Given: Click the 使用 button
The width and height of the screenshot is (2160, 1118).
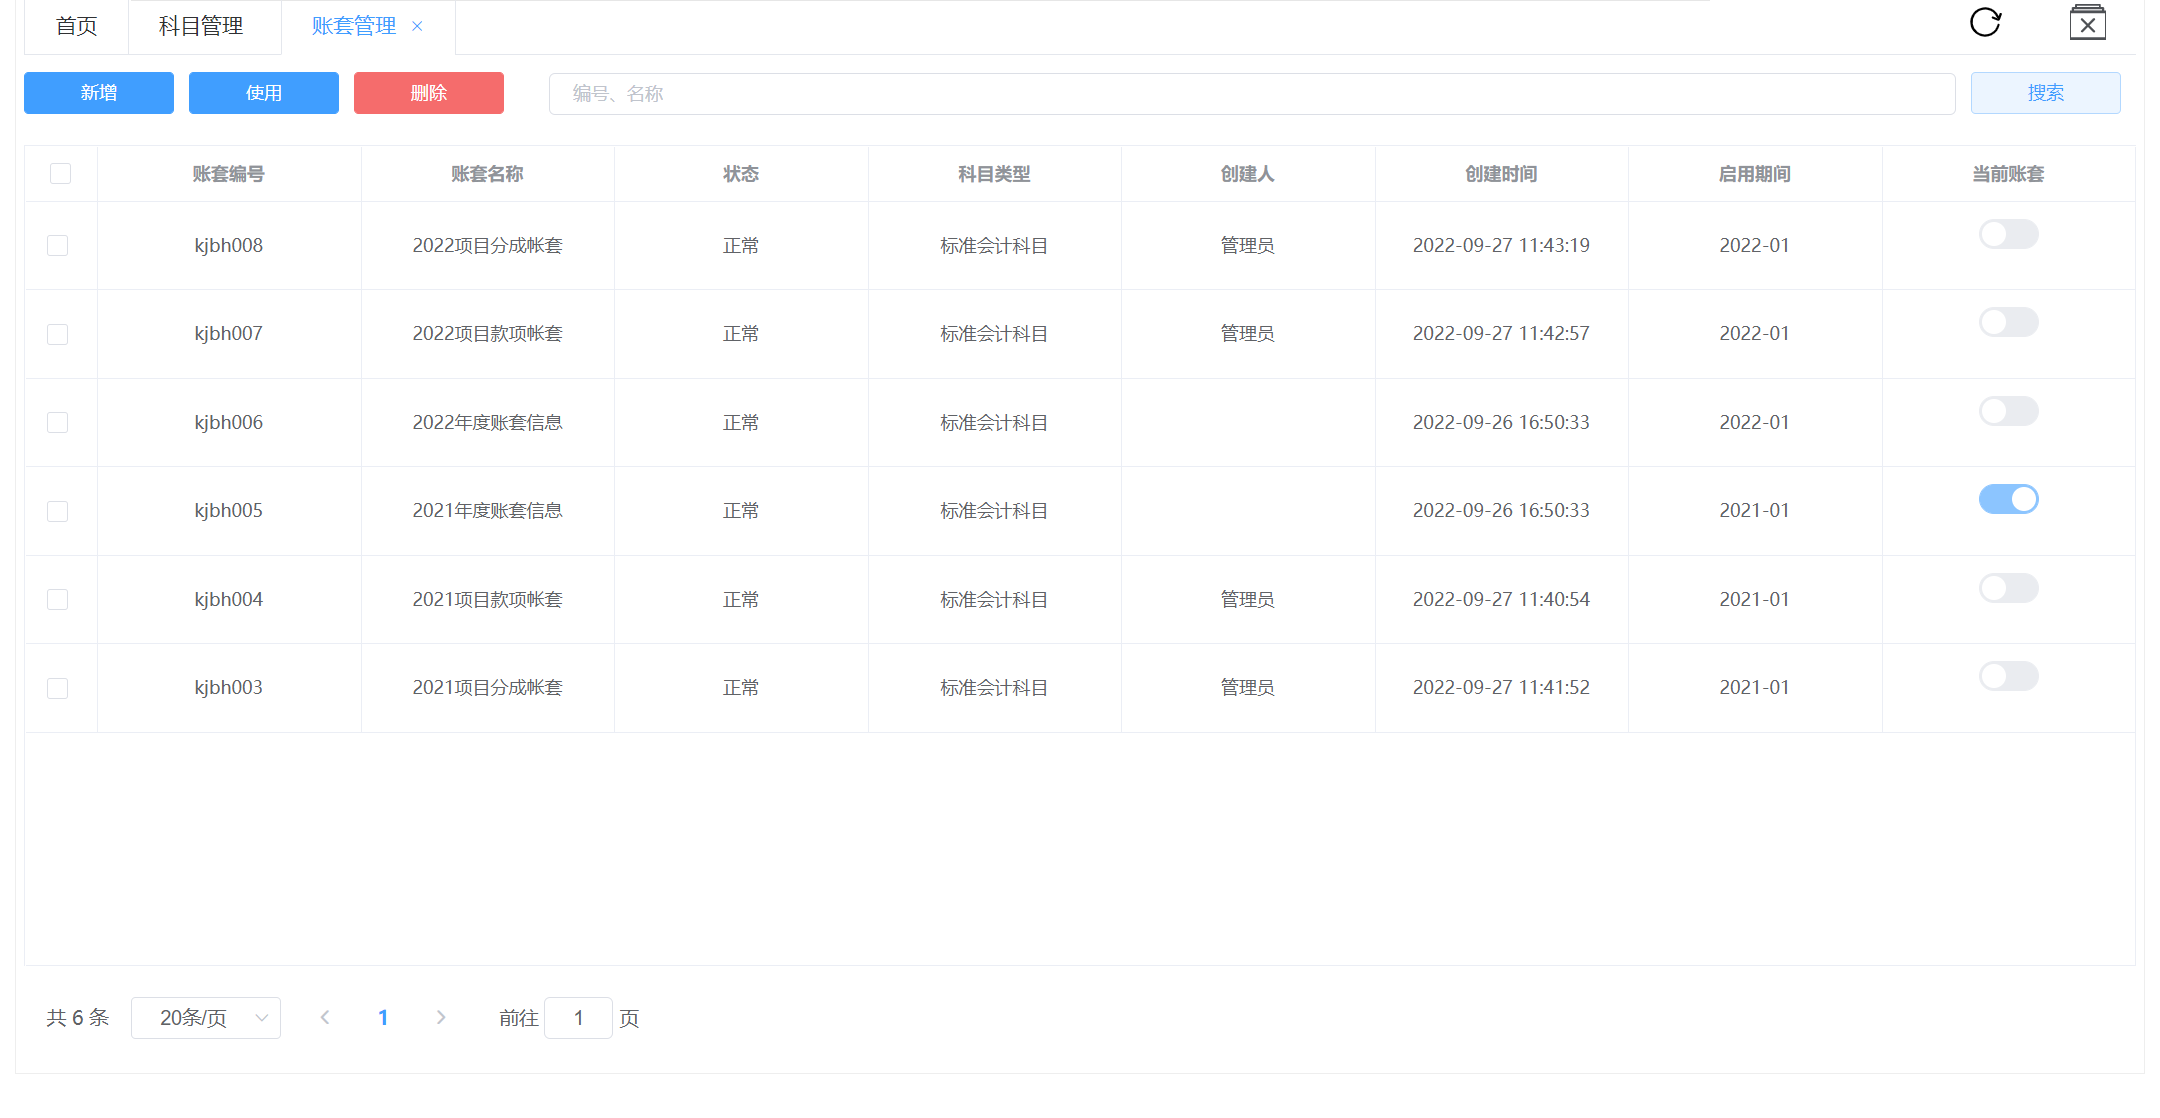Looking at the screenshot, I should 264,93.
